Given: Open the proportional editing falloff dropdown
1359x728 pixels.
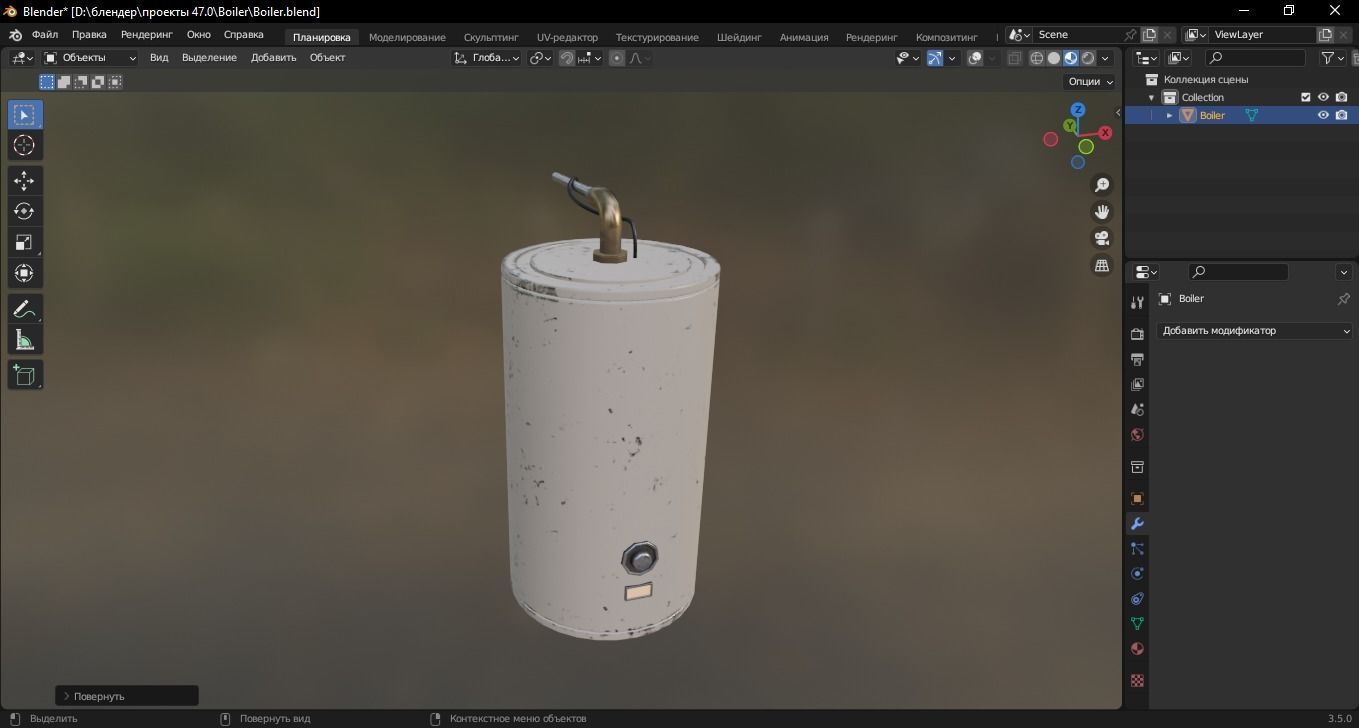Looking at the screenshot, I should point(637,58).
